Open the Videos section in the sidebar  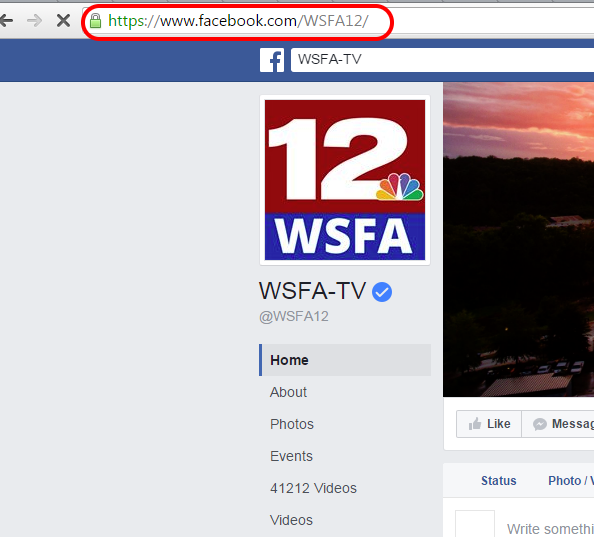(x=291, y=520)
